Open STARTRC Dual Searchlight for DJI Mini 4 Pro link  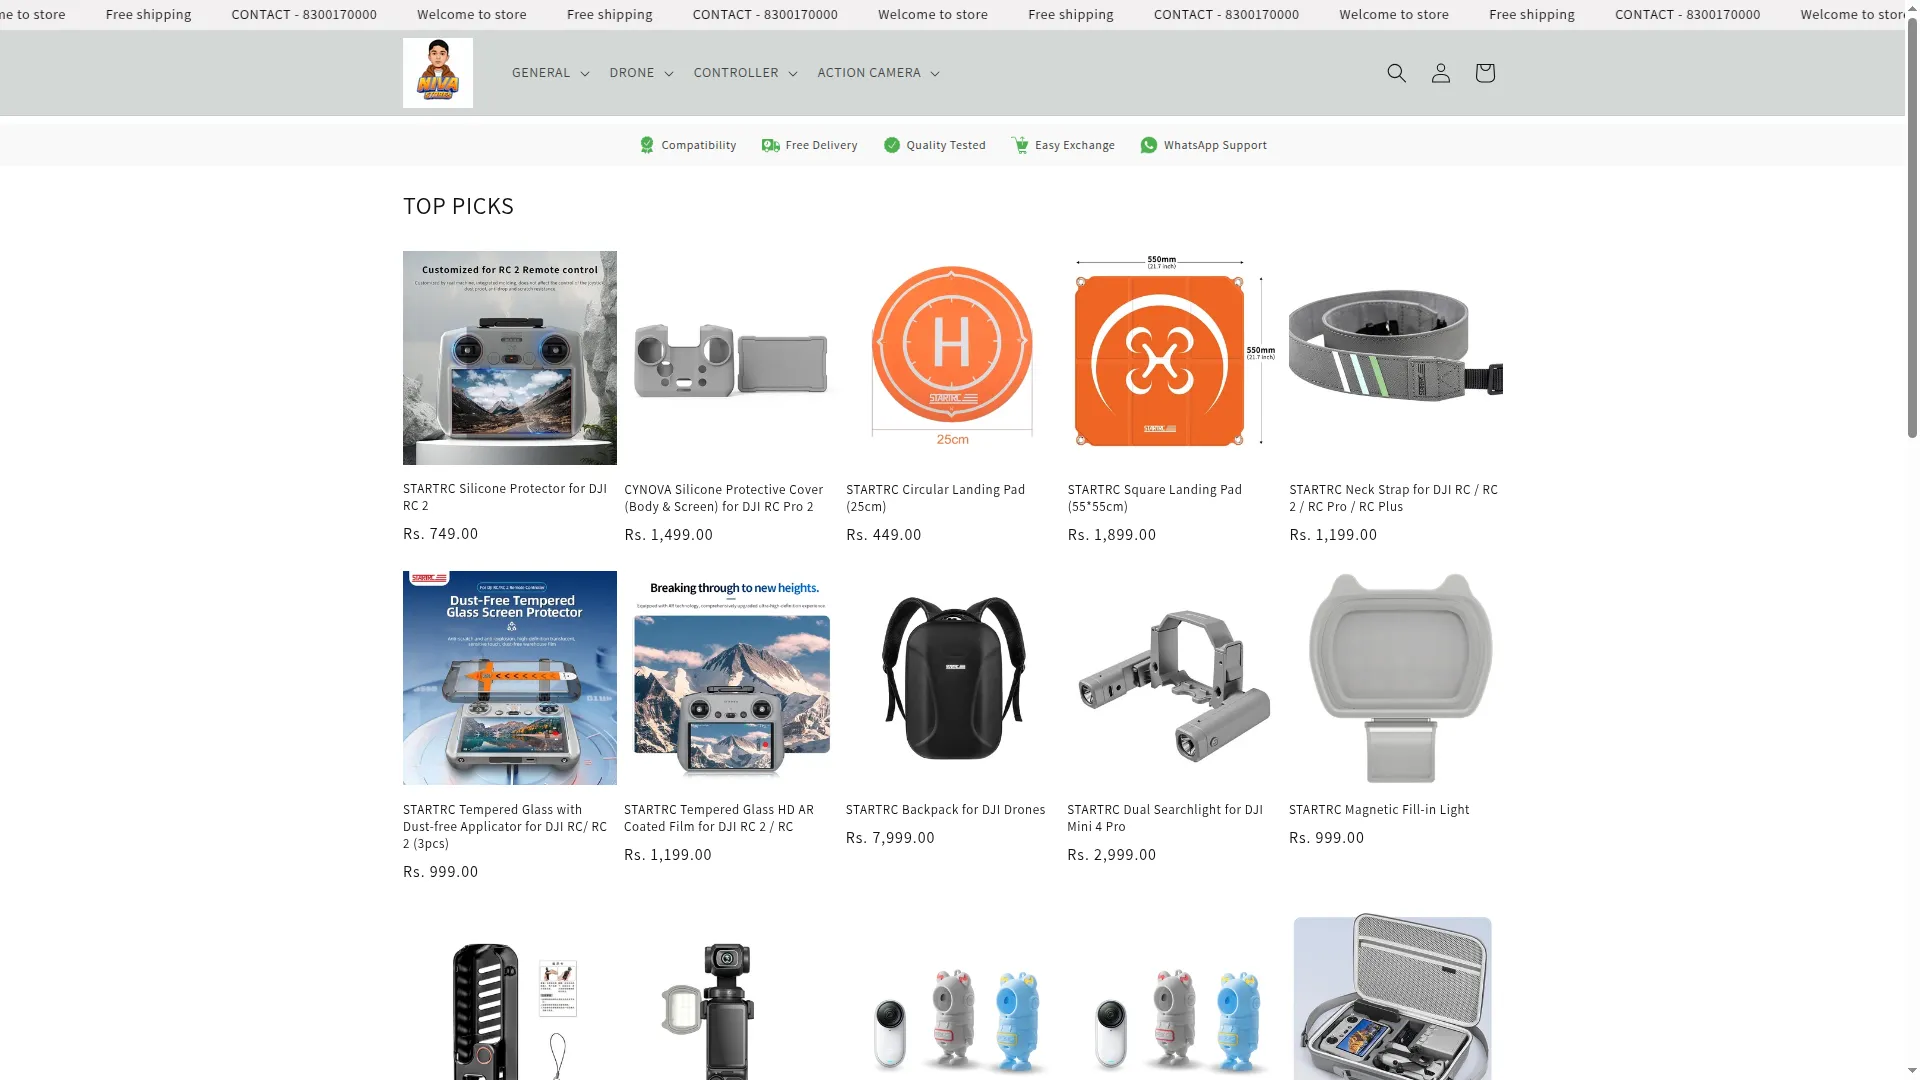pos(1165,818)
